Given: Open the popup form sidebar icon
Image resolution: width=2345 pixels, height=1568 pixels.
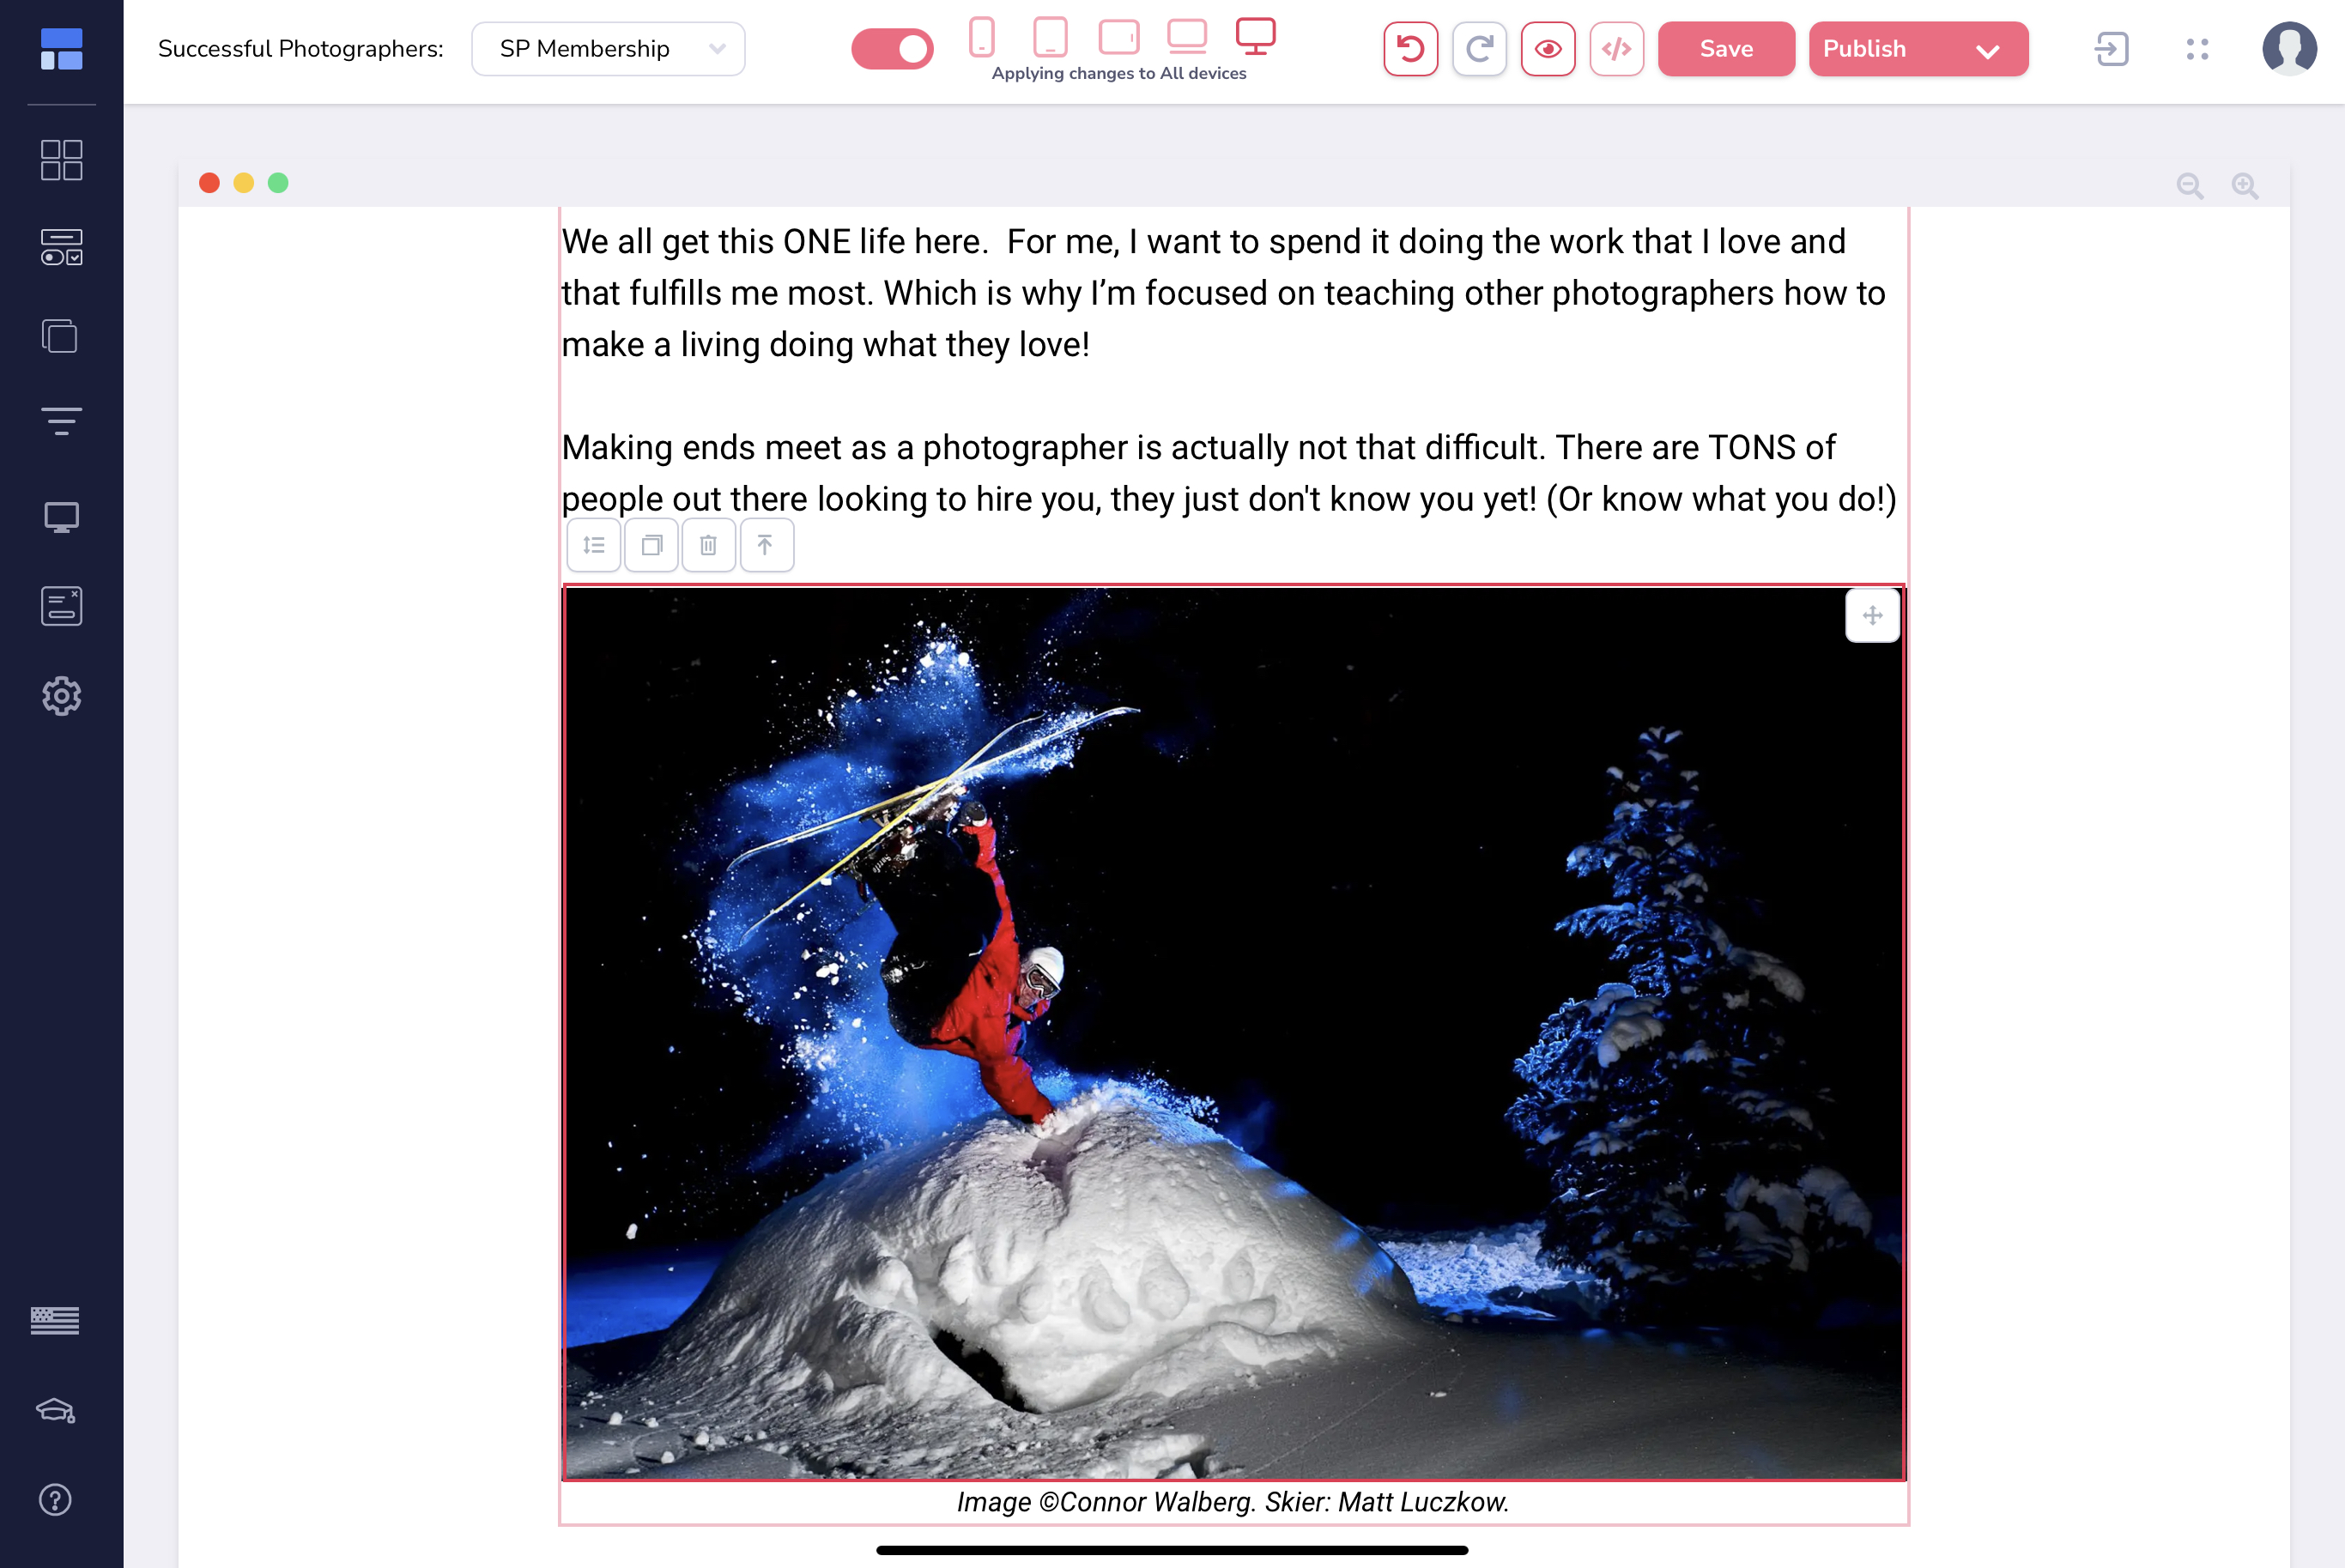Looking at the screenshot, I should (61, 606).
